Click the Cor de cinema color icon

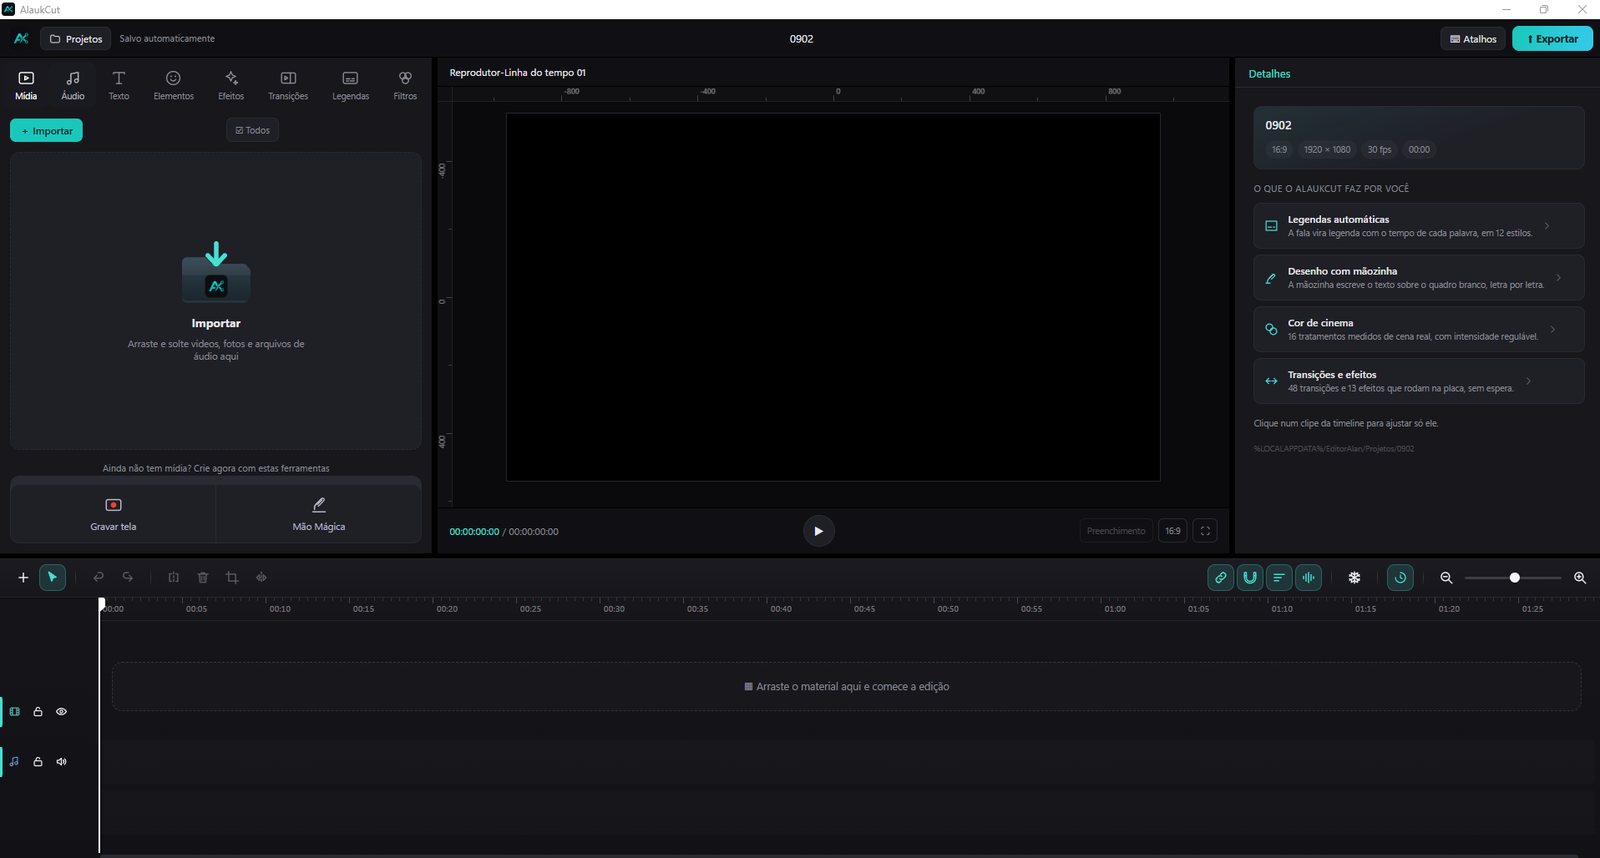point(1271,329)
